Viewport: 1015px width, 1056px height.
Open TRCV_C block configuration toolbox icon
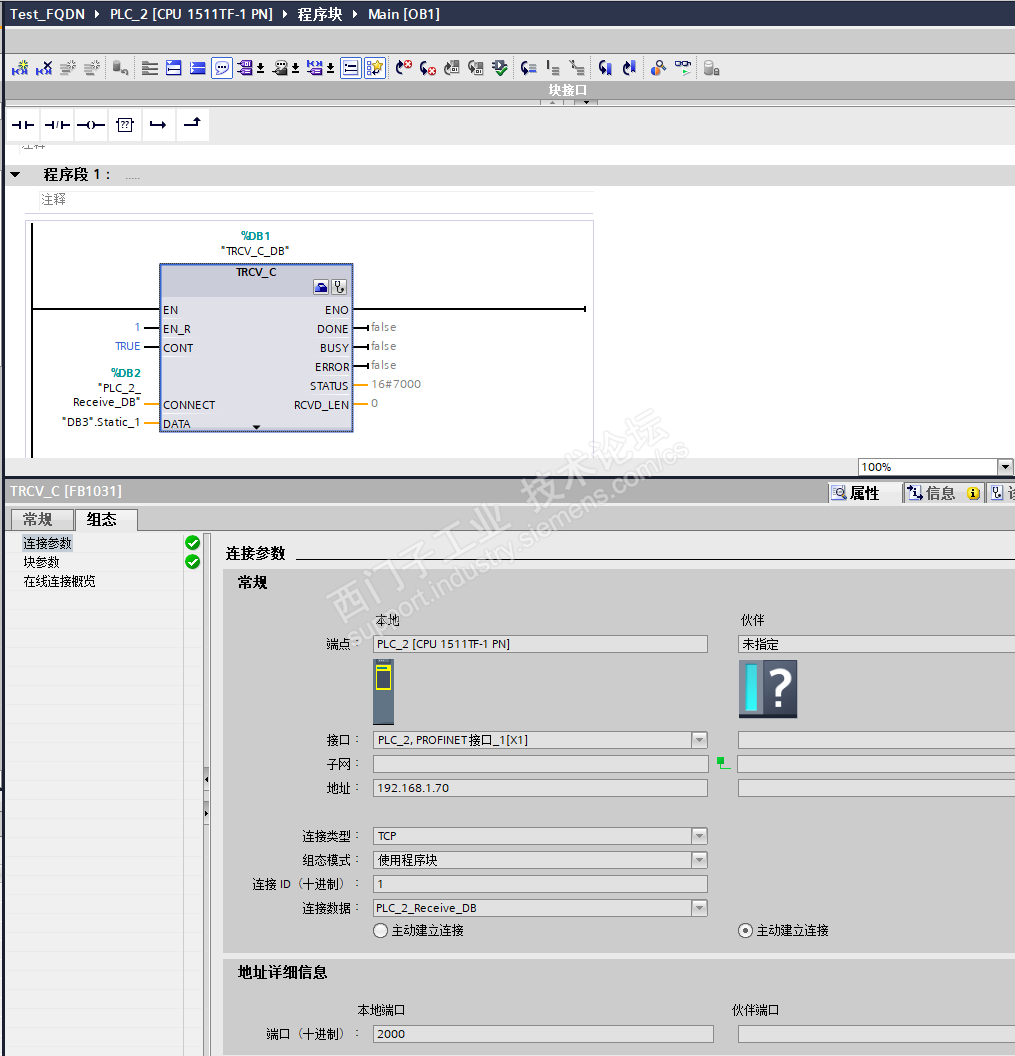(x=321, y=288)
